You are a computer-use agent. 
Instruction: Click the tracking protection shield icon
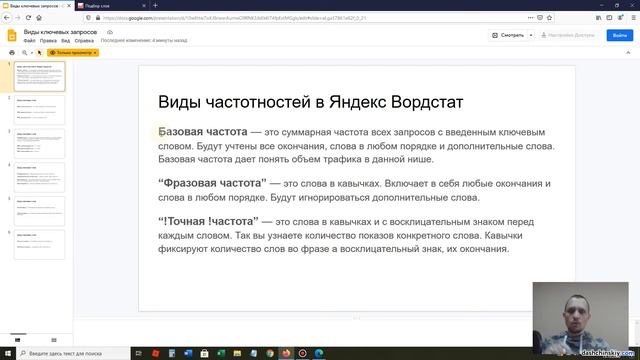pyautogui.click(x=89, y=18)
